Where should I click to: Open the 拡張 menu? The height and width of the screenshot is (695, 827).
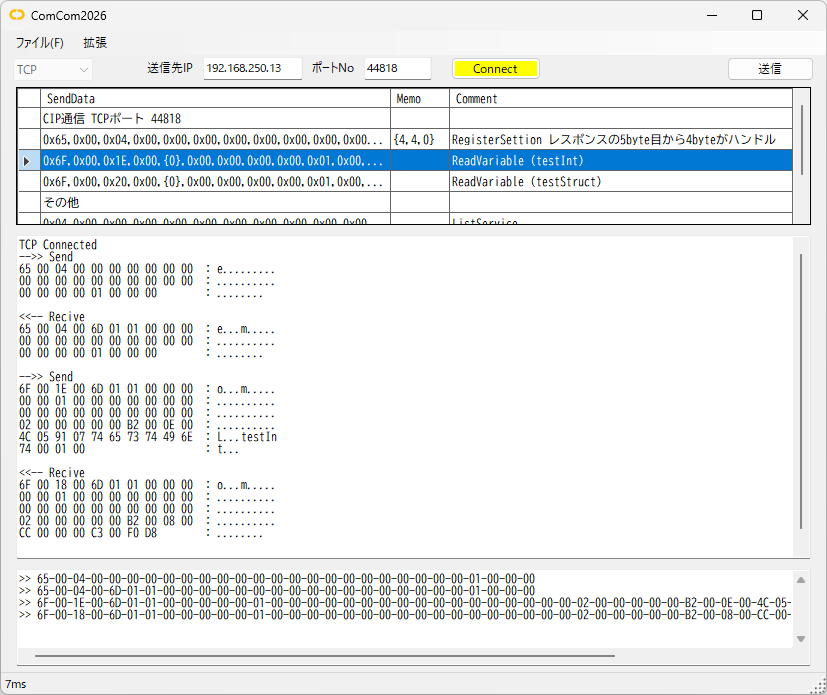click(x=95, y=43)
